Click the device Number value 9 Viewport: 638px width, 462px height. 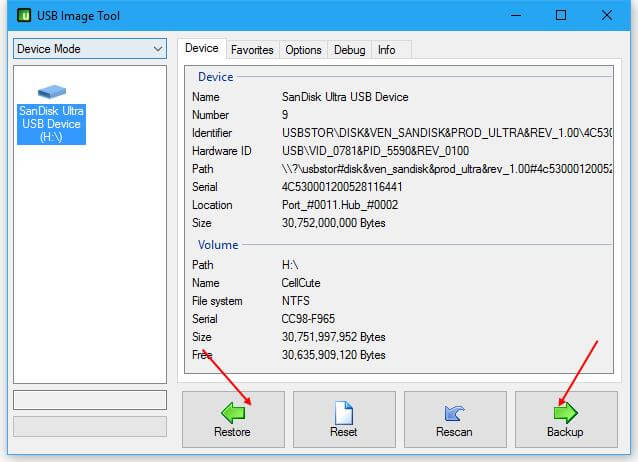pos(285,115)
